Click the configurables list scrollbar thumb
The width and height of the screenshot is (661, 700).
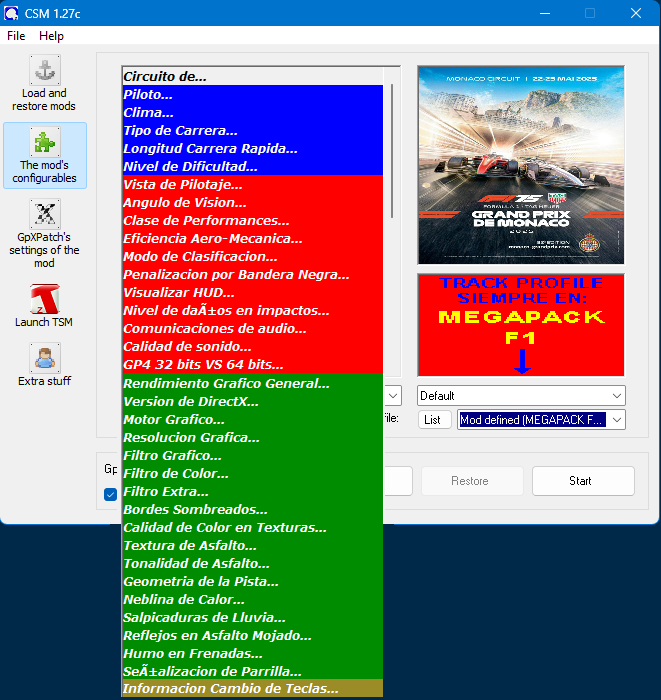(x=392, y=151)
